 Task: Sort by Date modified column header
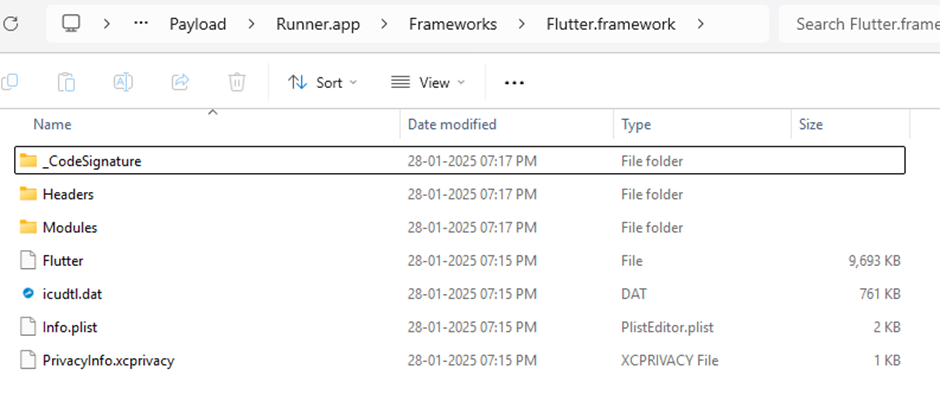coord(452,125)
